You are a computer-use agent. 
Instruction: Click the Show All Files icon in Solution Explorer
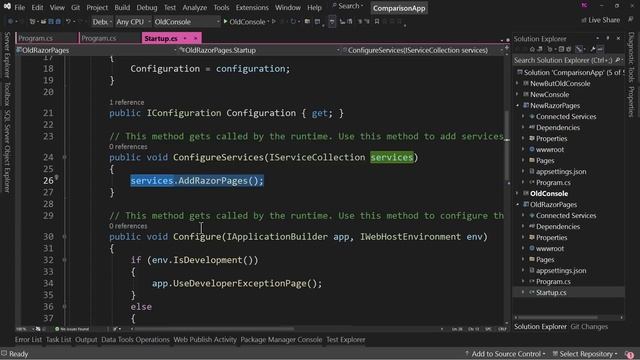pos(569,49)
